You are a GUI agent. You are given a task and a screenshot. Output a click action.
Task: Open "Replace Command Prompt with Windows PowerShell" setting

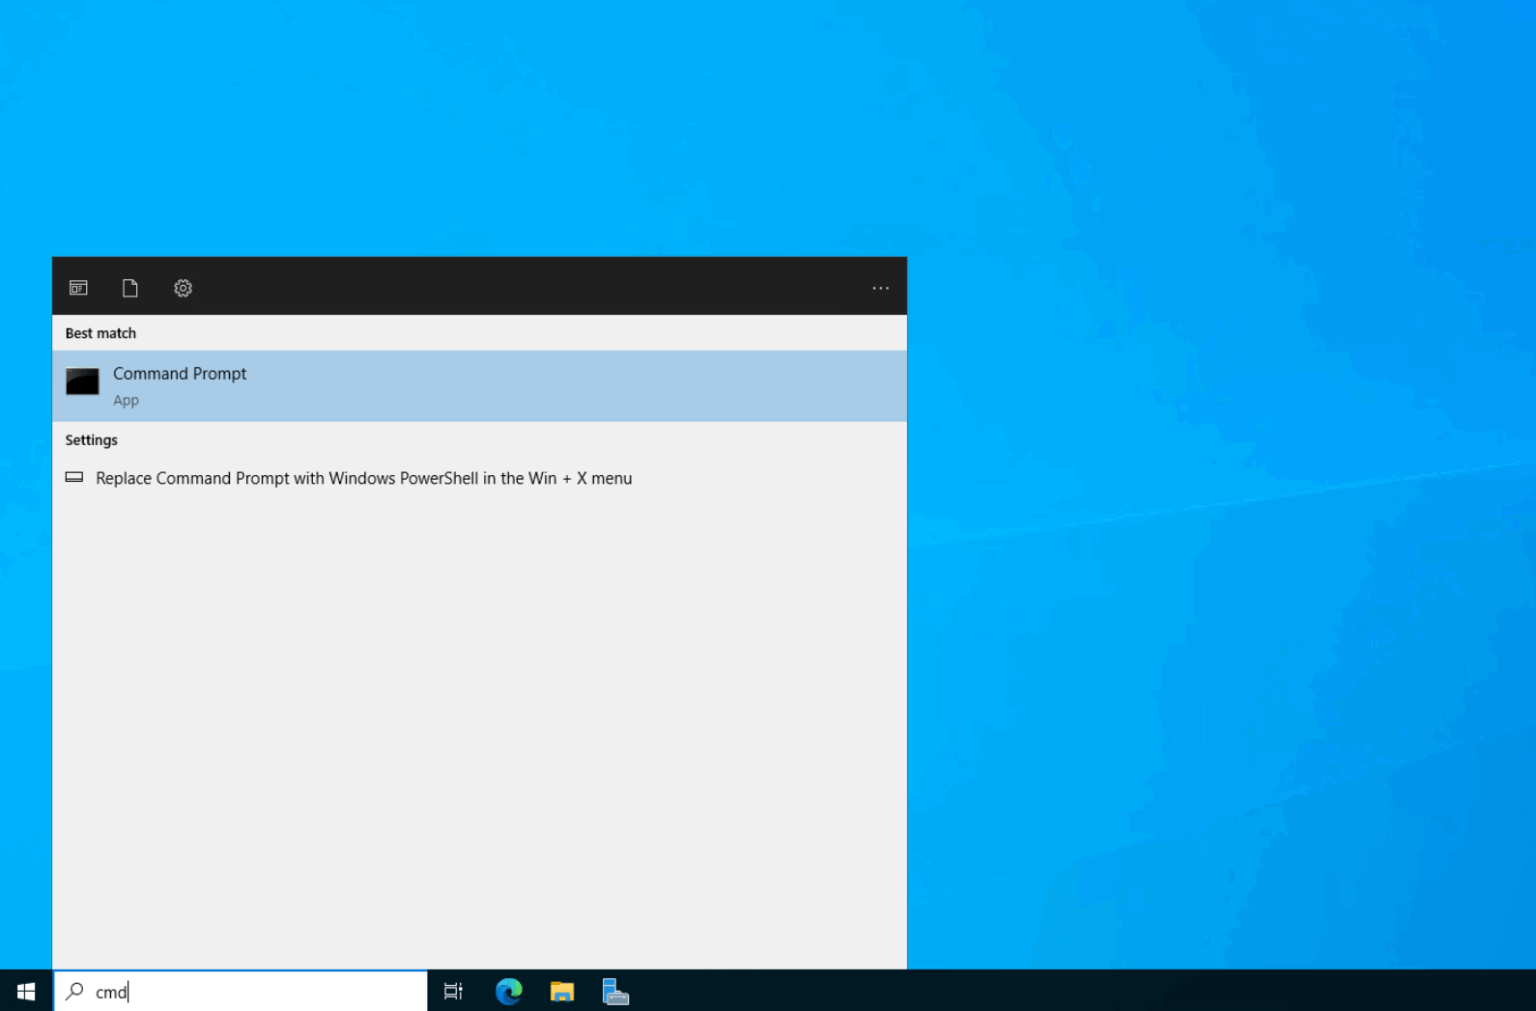(x=364, y=478)
